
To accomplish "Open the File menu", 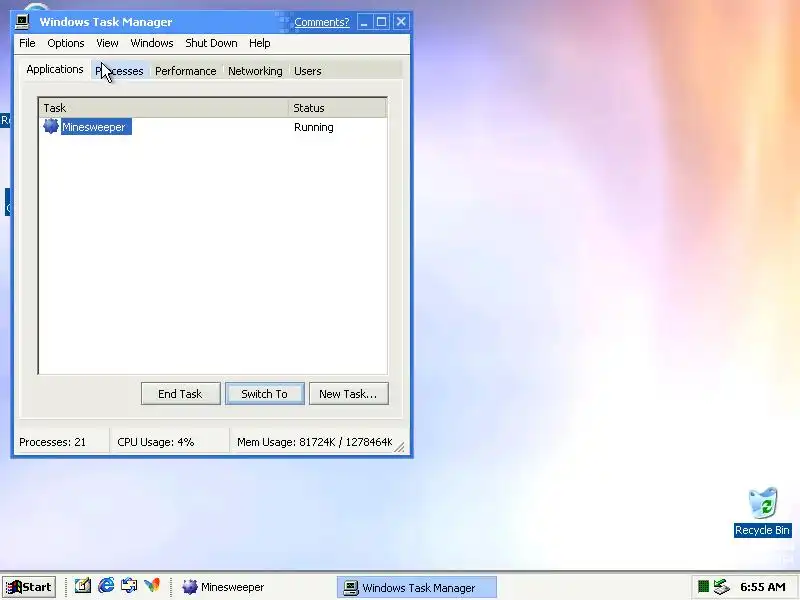I will coord(27,43).
